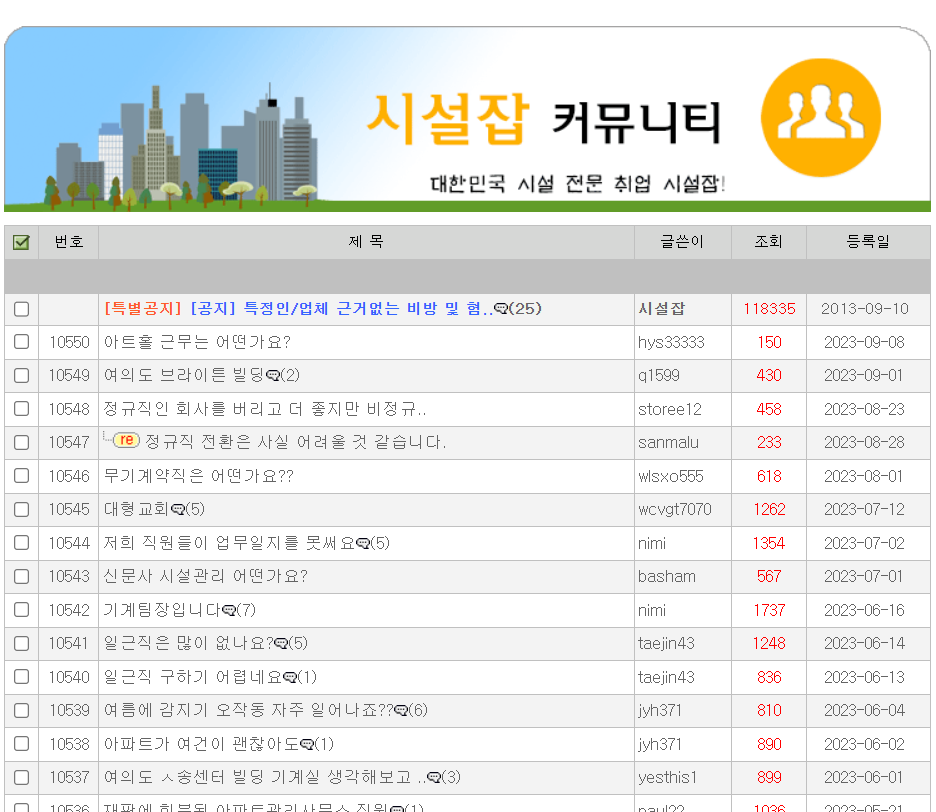
Task: Open post 일근직은 많이 없나요?
Action: click(x=188, y=643)
